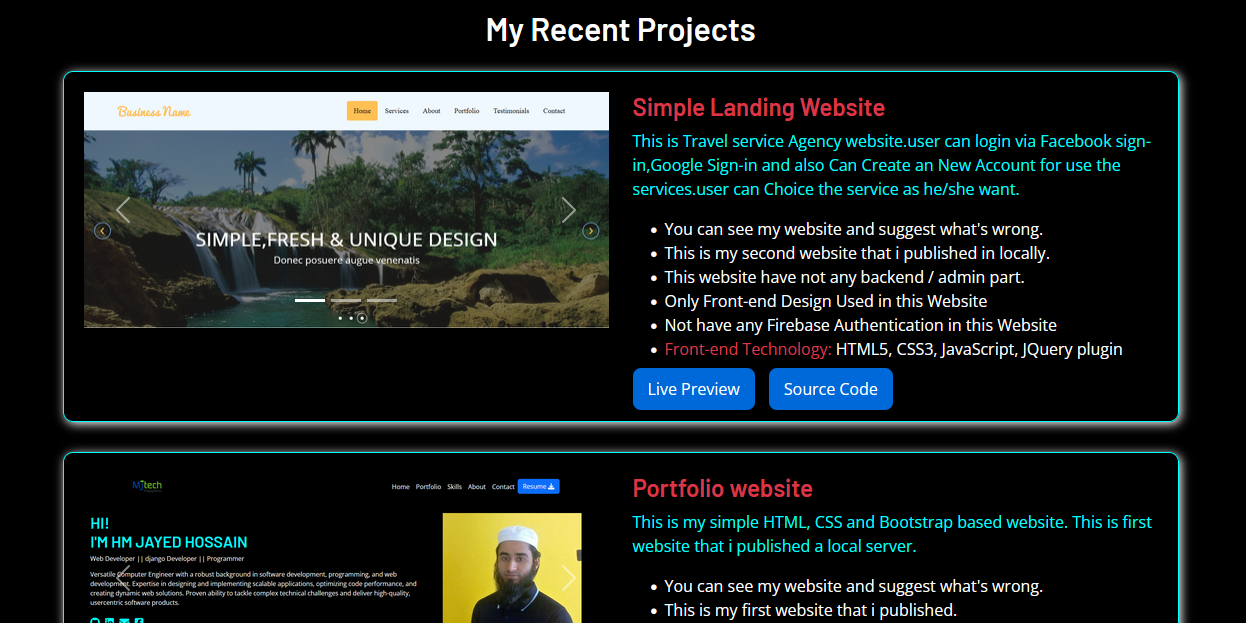The height and width of the screenshot is (623, 1246).
Task: Select the email envelope icon in the portfolio preview
Action: (x=124, y=620)
